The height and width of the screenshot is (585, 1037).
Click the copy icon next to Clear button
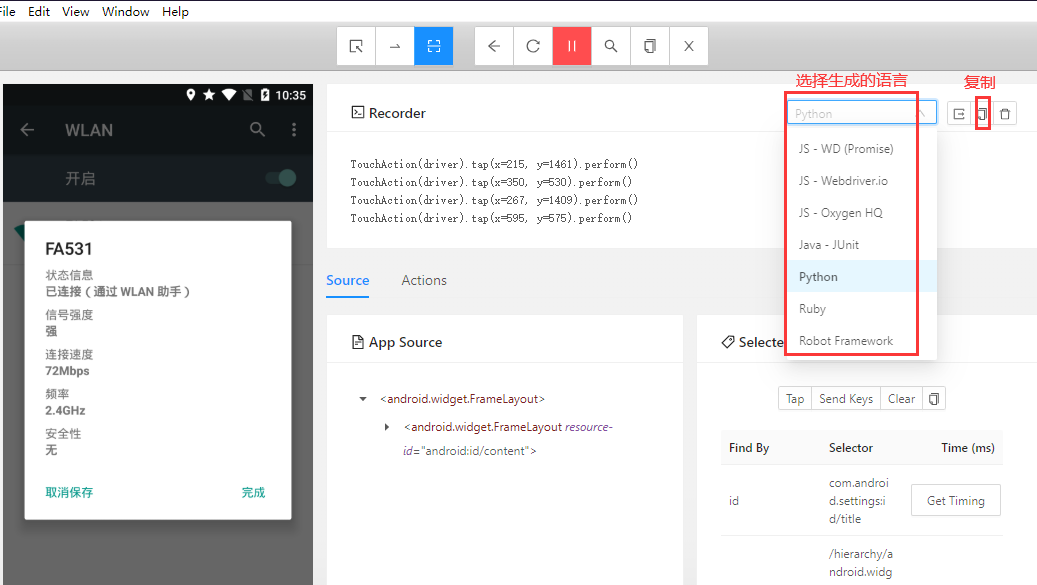click(933, 397)
